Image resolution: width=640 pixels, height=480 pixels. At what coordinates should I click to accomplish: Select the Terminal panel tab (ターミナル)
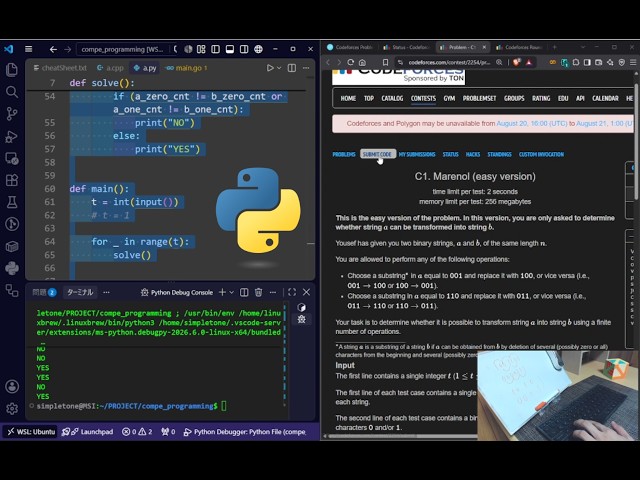coord(80,292)
